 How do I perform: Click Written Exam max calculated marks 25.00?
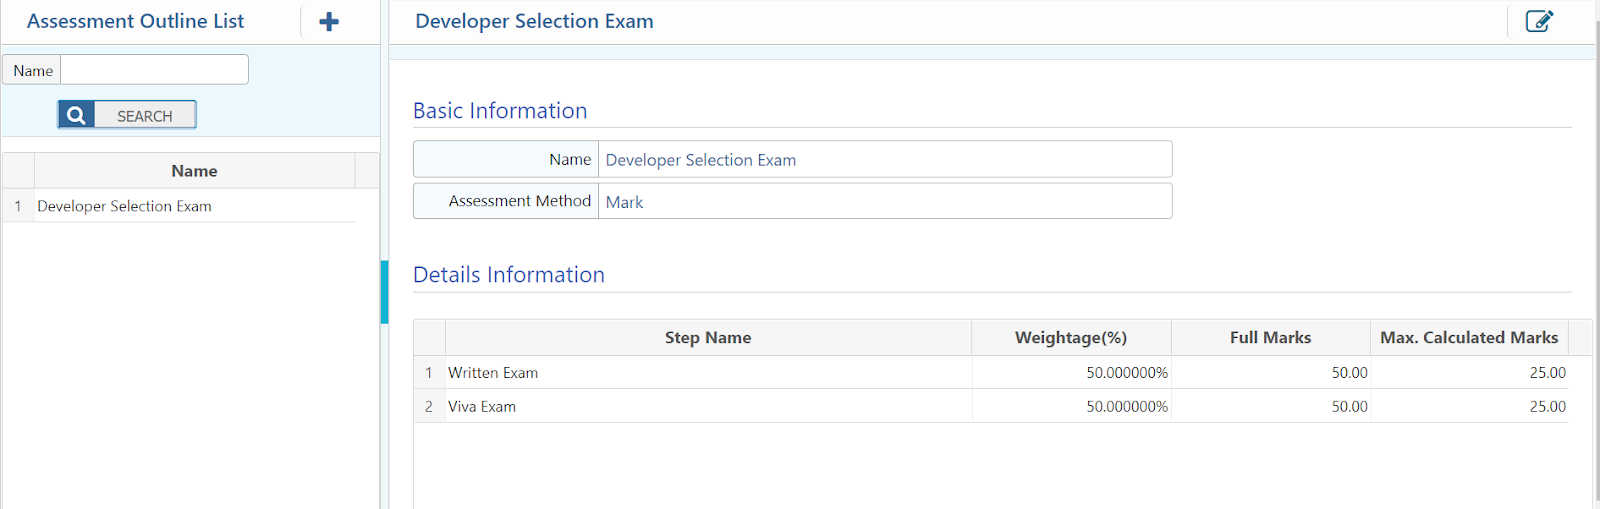(x=1547, y=373)
